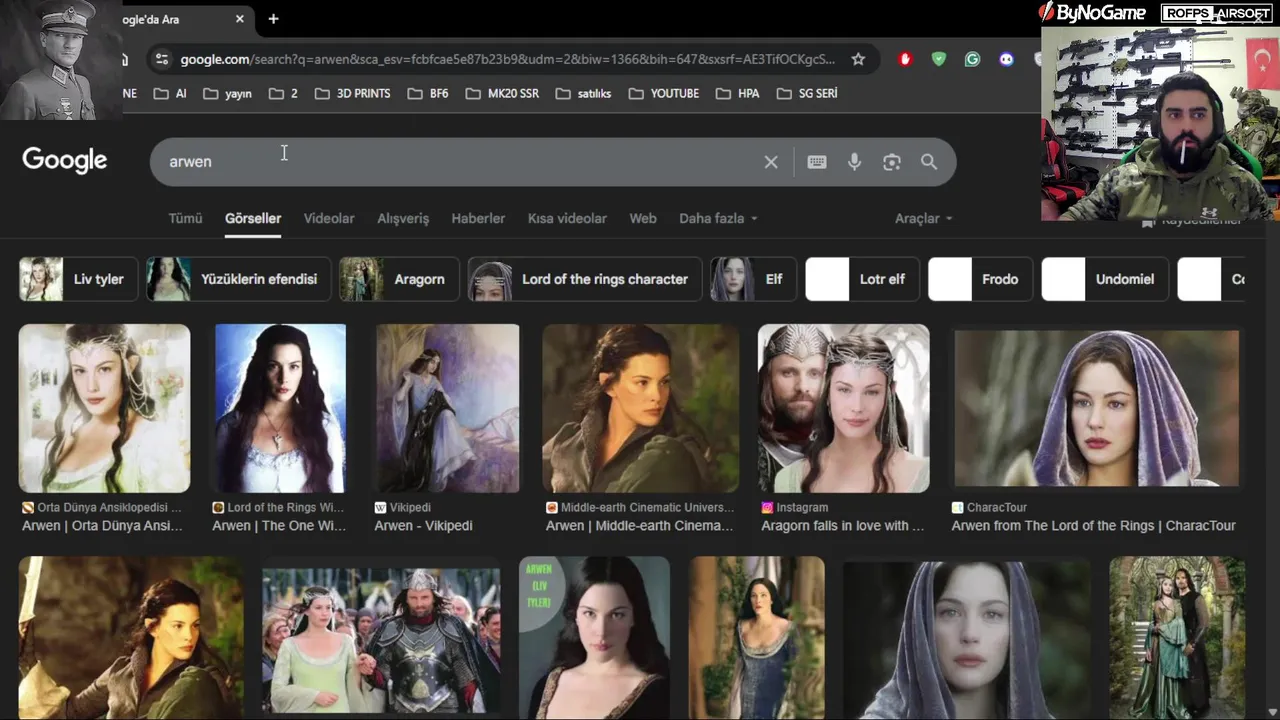This screenshot has width=1280, height=720.
Task: Expand the Araçlar tools dropdown
Action: (x=923, y=218)
